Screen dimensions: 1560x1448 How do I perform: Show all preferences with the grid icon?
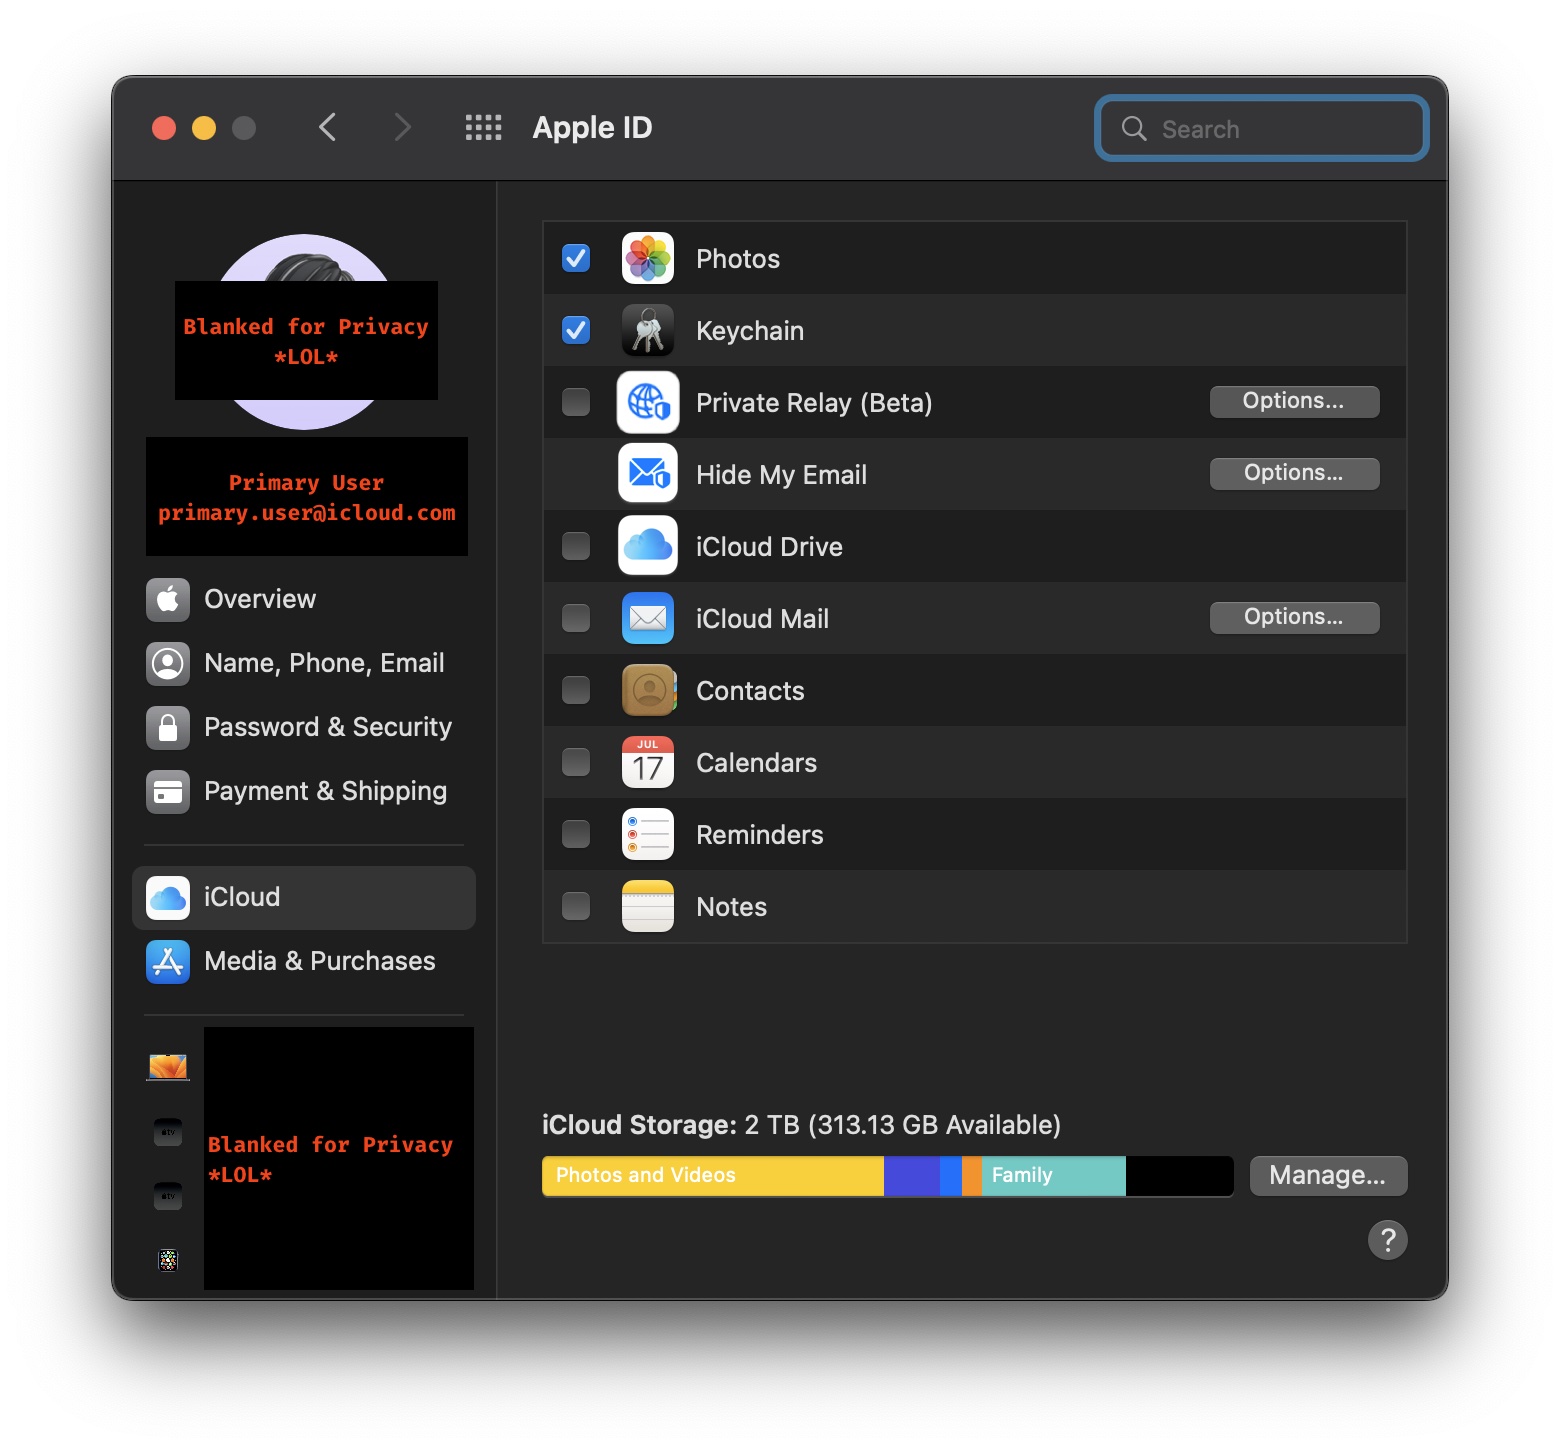(484, 128)
